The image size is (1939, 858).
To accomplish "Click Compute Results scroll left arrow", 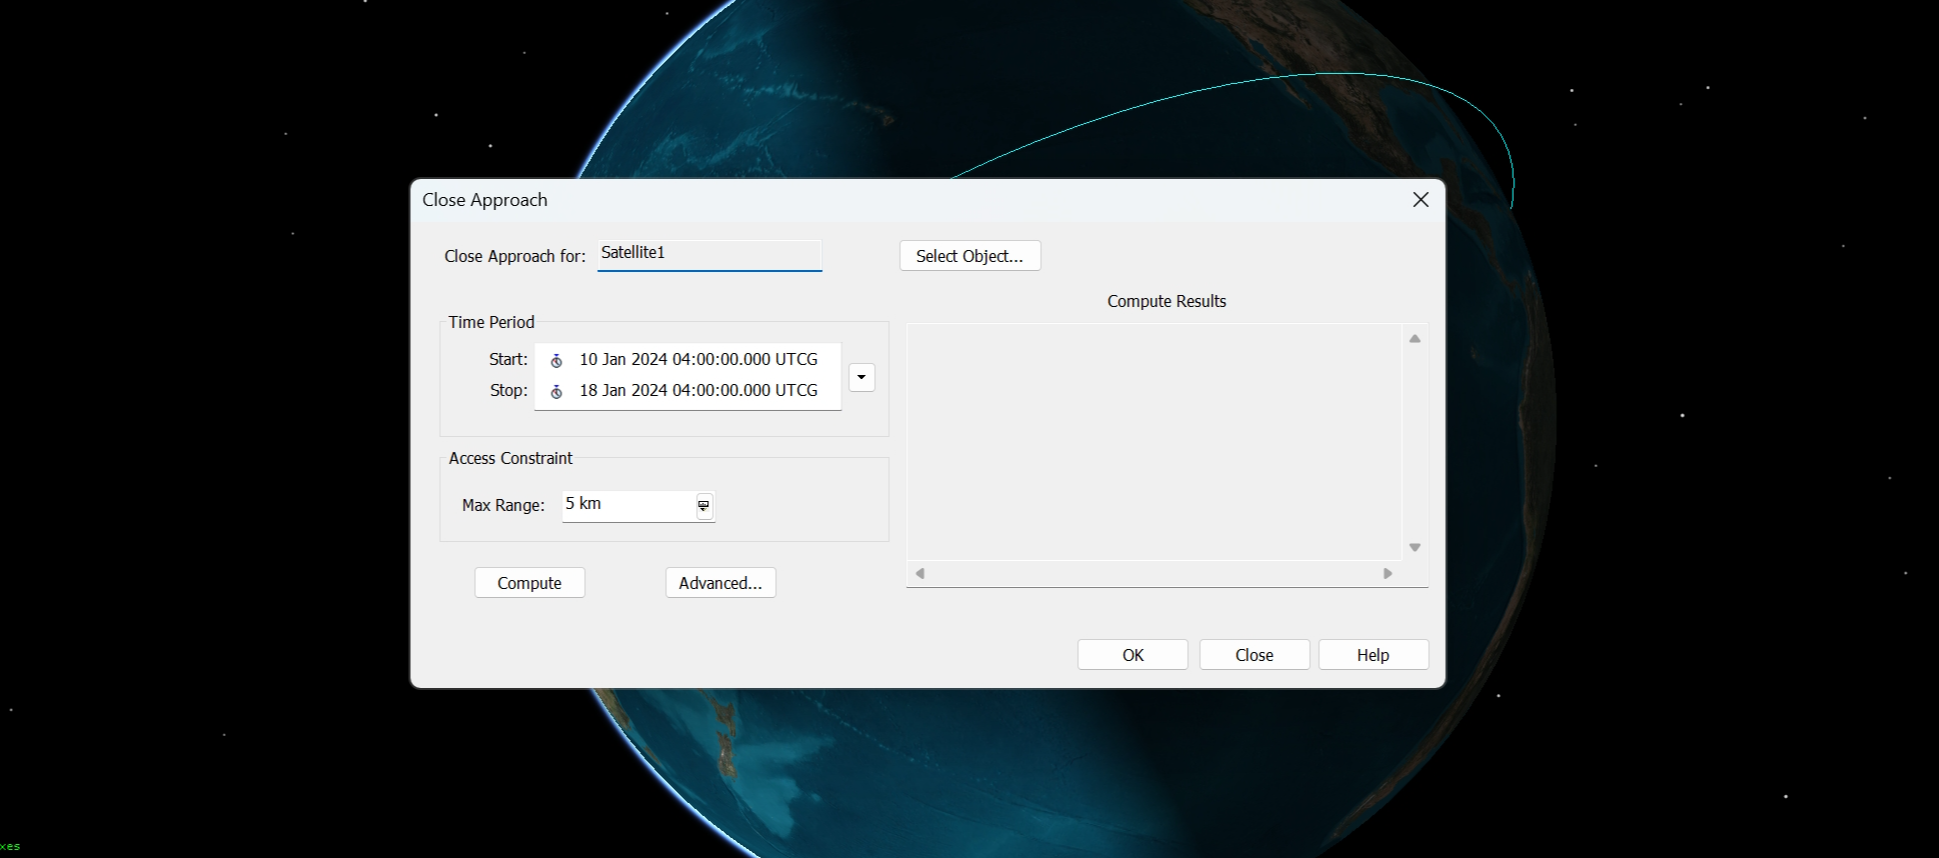I will (920, 573).
